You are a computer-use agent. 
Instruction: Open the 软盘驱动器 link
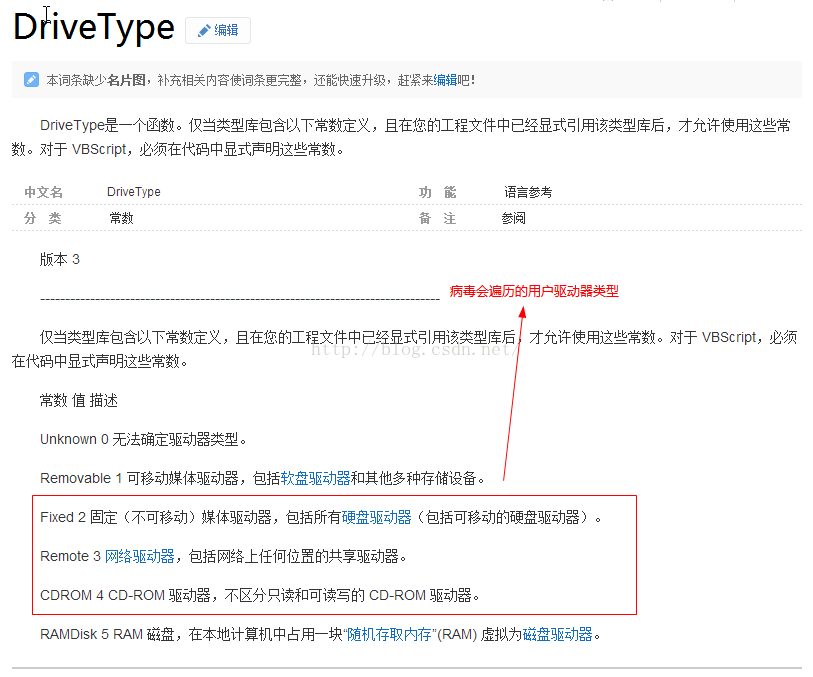point(315,478)
